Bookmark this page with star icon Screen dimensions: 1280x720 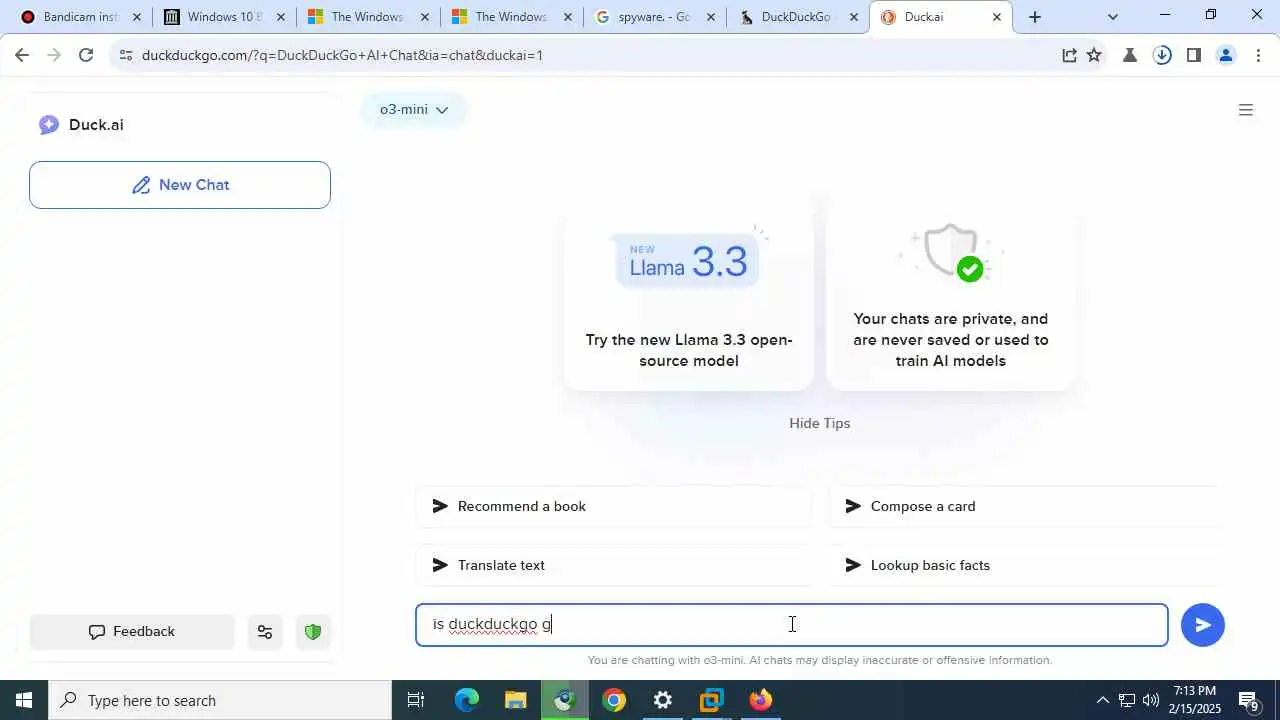(x=1094, y=55)
